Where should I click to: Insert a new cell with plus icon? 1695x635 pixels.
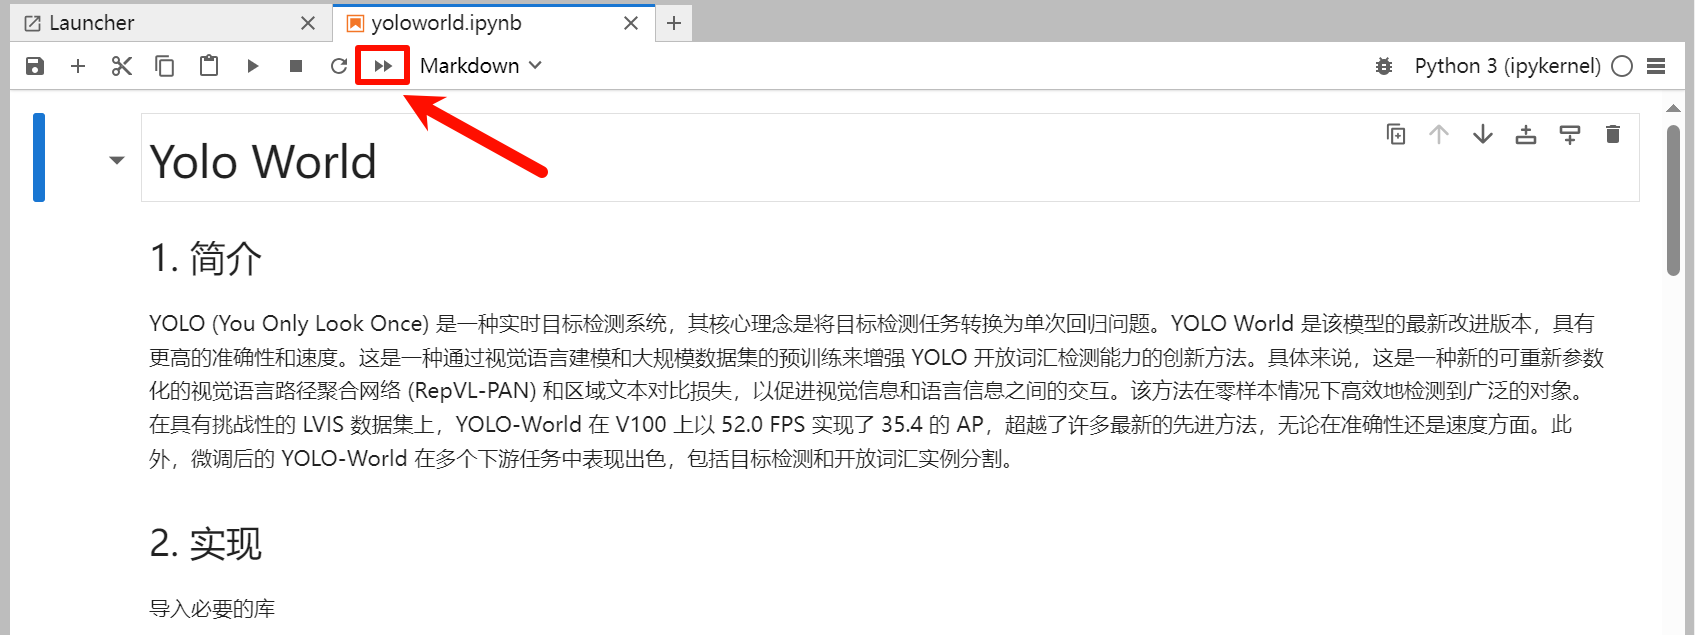(x=78, y=66)
